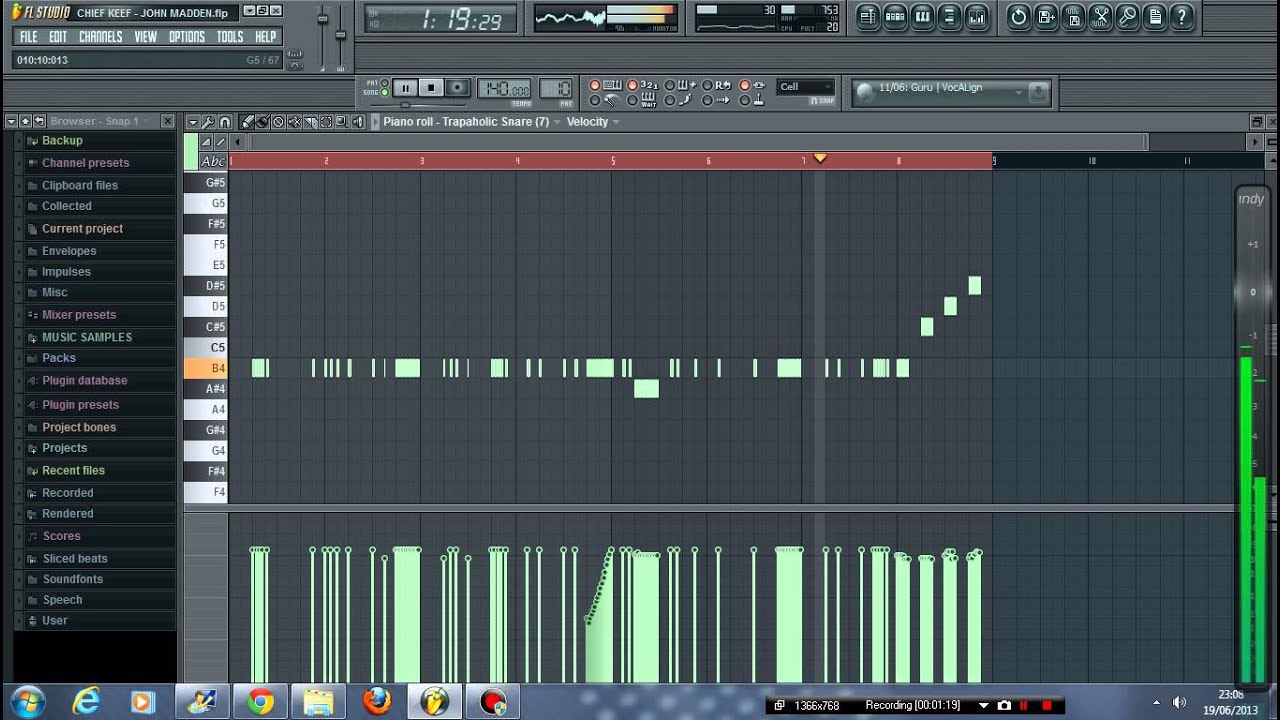Viewport: 1280px width, 720px height.
Task: Open the Step Sequencer window icon
Action: coord(896,16)
